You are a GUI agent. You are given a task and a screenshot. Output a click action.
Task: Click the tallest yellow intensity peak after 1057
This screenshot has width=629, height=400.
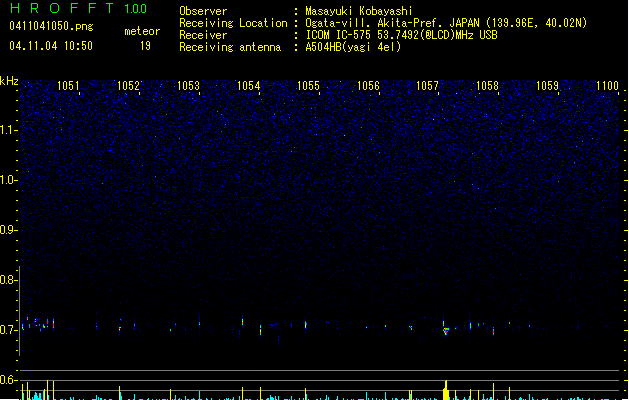coord(446,390)
